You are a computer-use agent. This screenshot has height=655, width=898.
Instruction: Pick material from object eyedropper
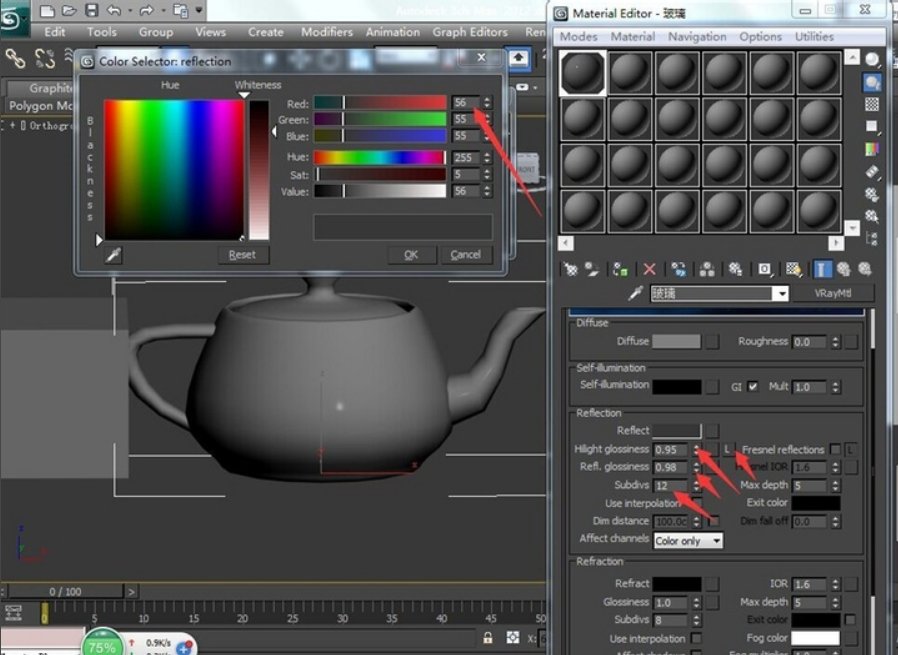(633, 294)
